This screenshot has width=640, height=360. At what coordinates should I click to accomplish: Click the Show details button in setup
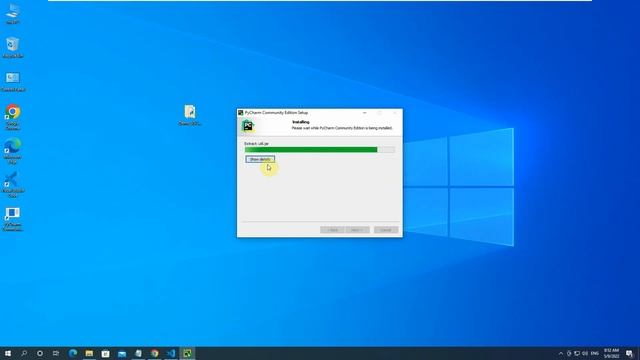click(x=260, y=159)
